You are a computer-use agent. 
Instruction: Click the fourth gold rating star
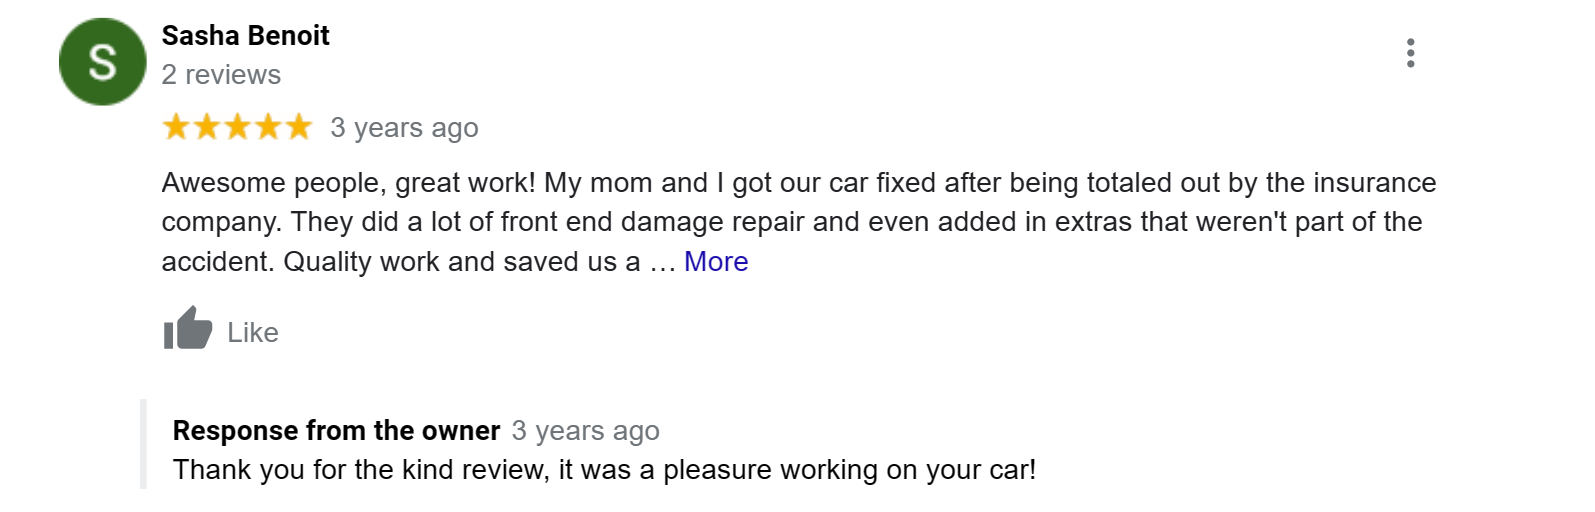[x=268, y=127]
